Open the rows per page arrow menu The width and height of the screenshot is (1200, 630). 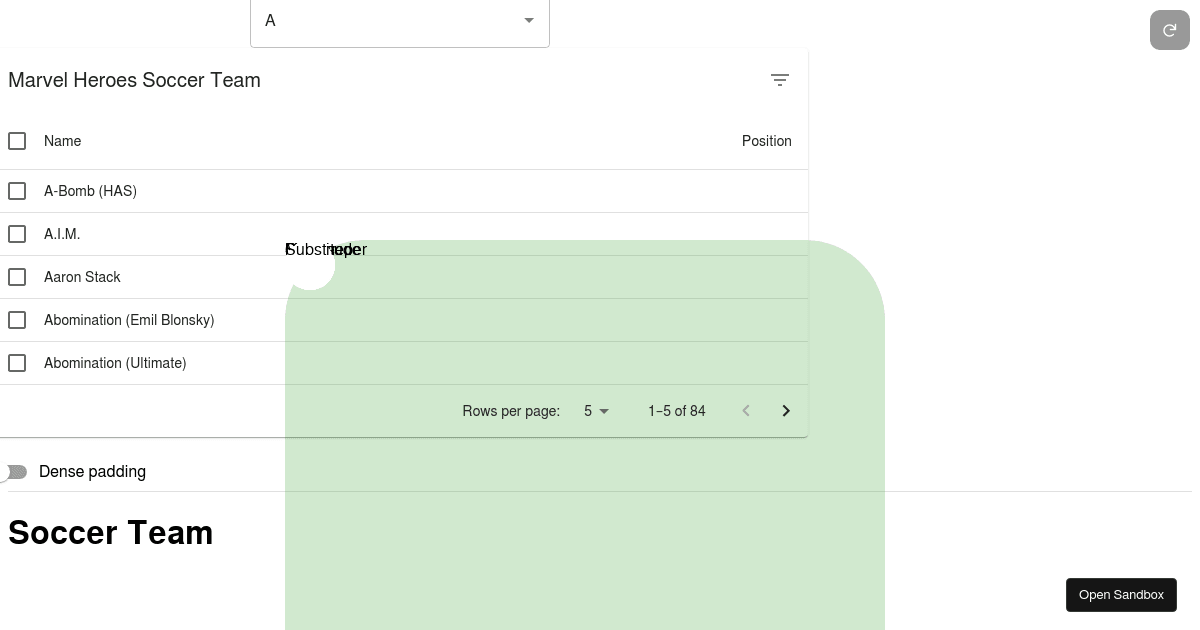(604, 411)
